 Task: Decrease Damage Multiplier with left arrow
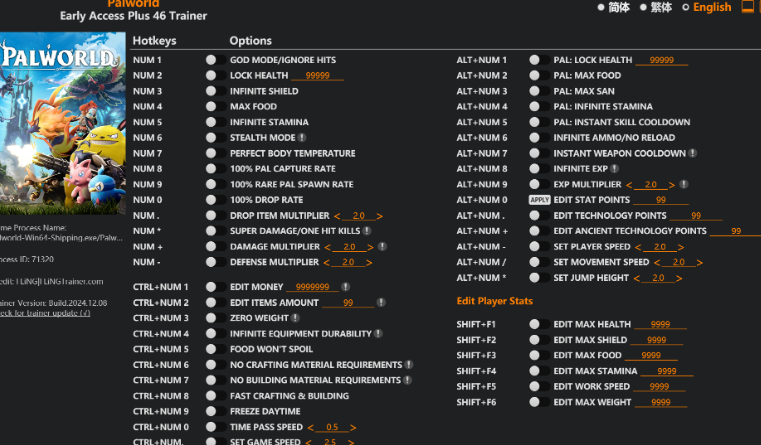point(327,247)
